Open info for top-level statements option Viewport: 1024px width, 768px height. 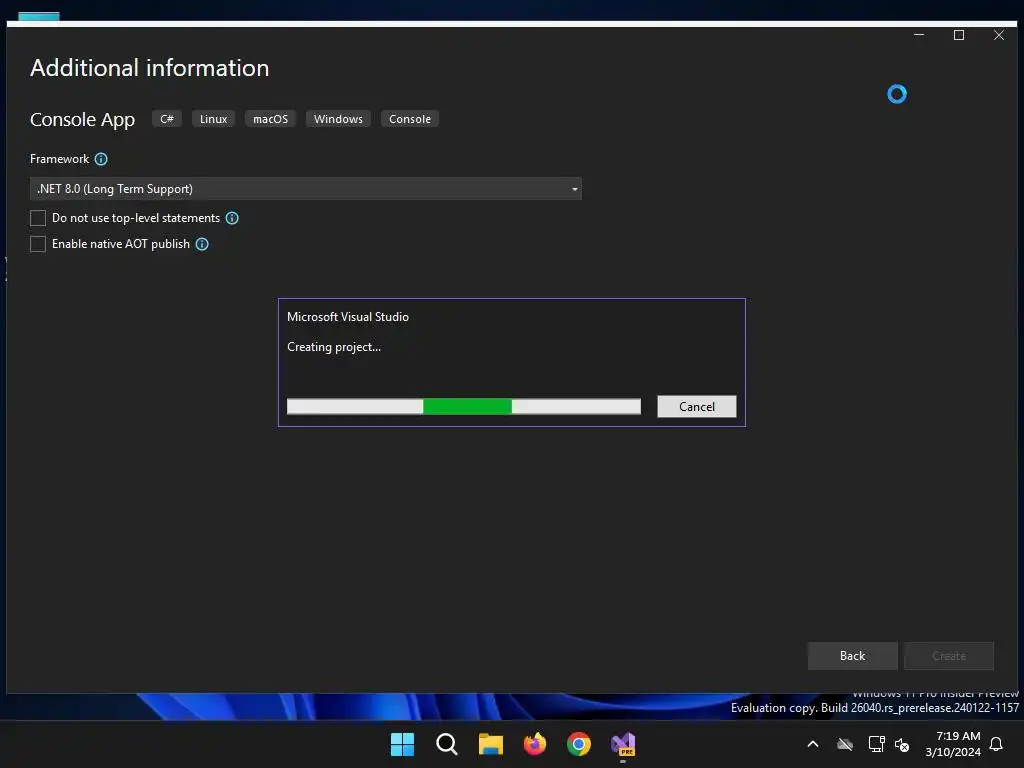232,218
